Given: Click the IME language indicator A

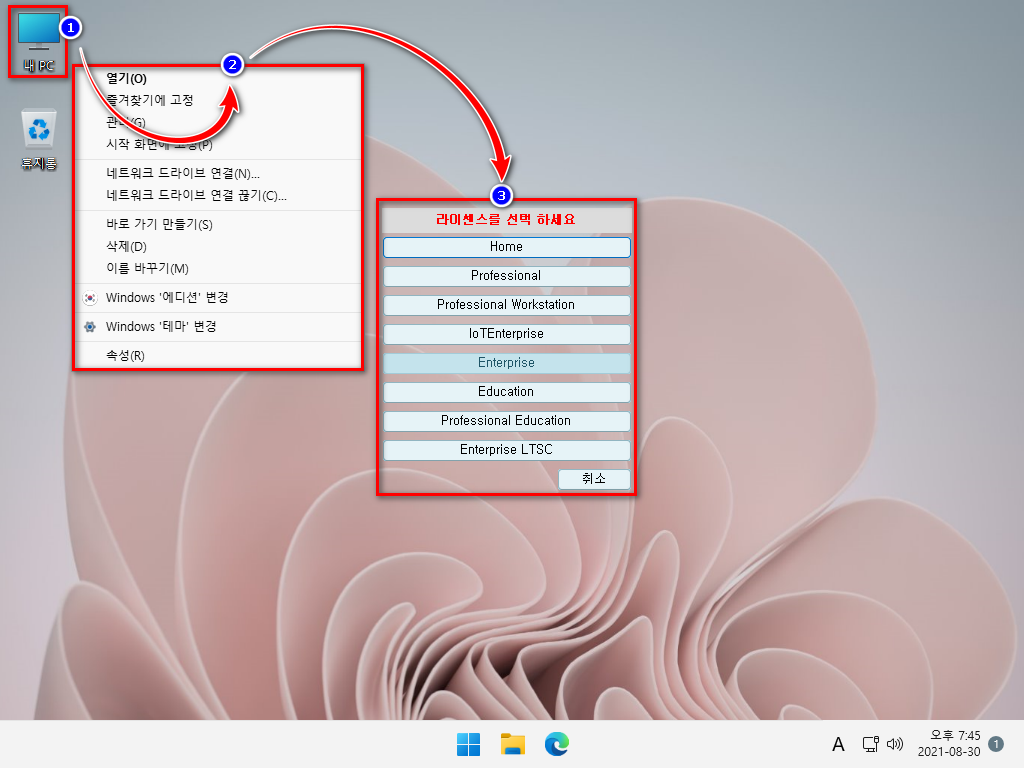Looking at the screenshot, I should (x=839, y=744).
